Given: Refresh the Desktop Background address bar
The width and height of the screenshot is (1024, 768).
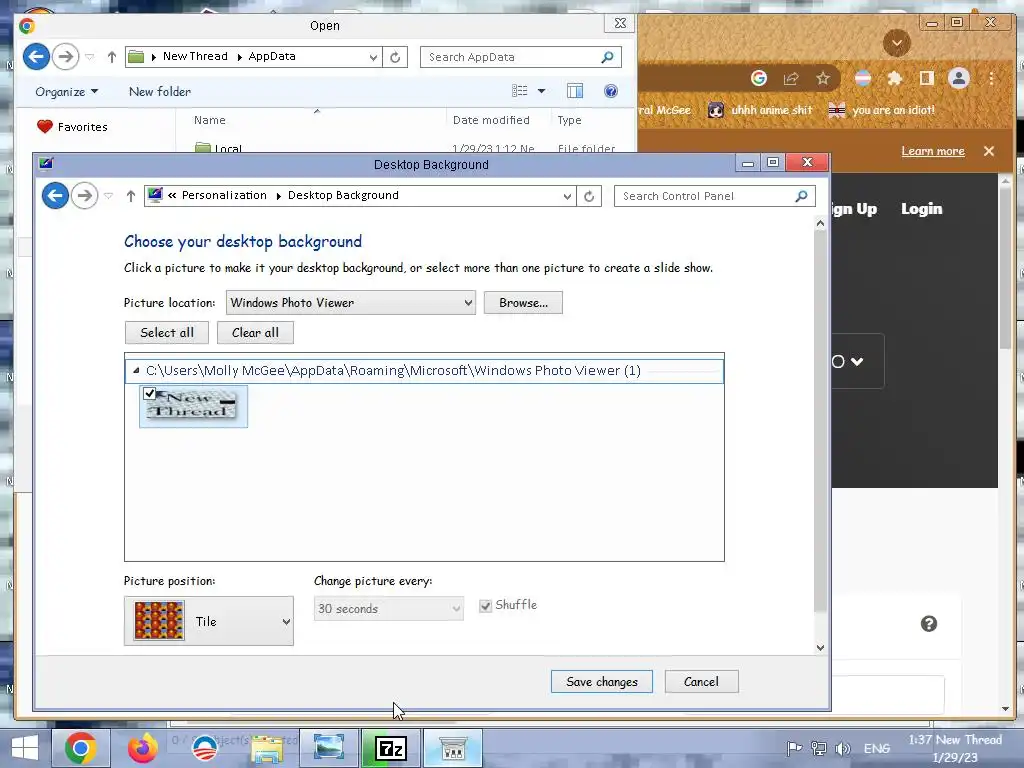Looking at the screenshot, I should click(589, 196).
